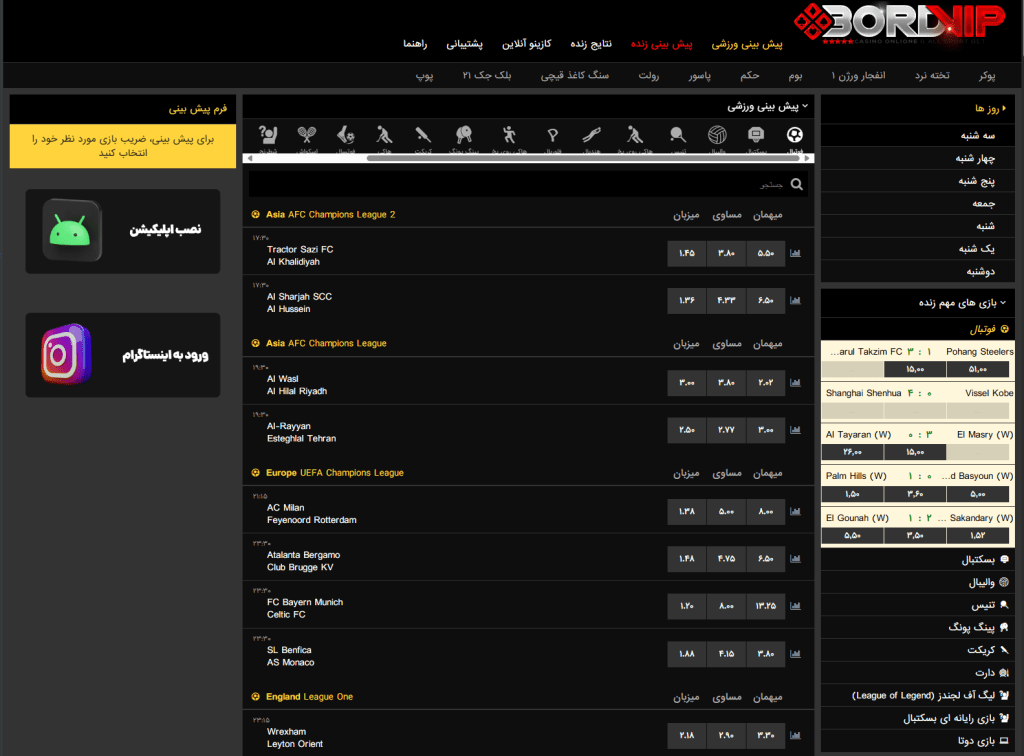Open the کازینو آنلاین top menu

526,44
